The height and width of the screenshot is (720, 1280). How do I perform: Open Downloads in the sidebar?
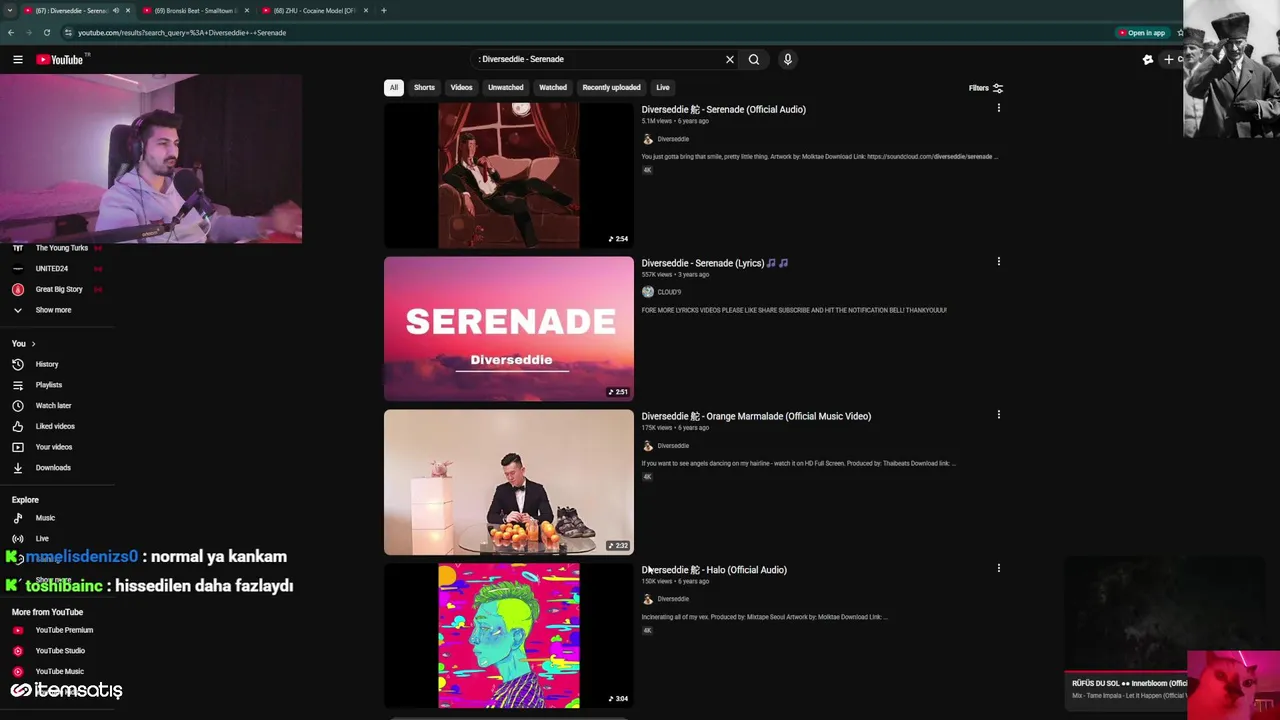click(x=52, y=468)
